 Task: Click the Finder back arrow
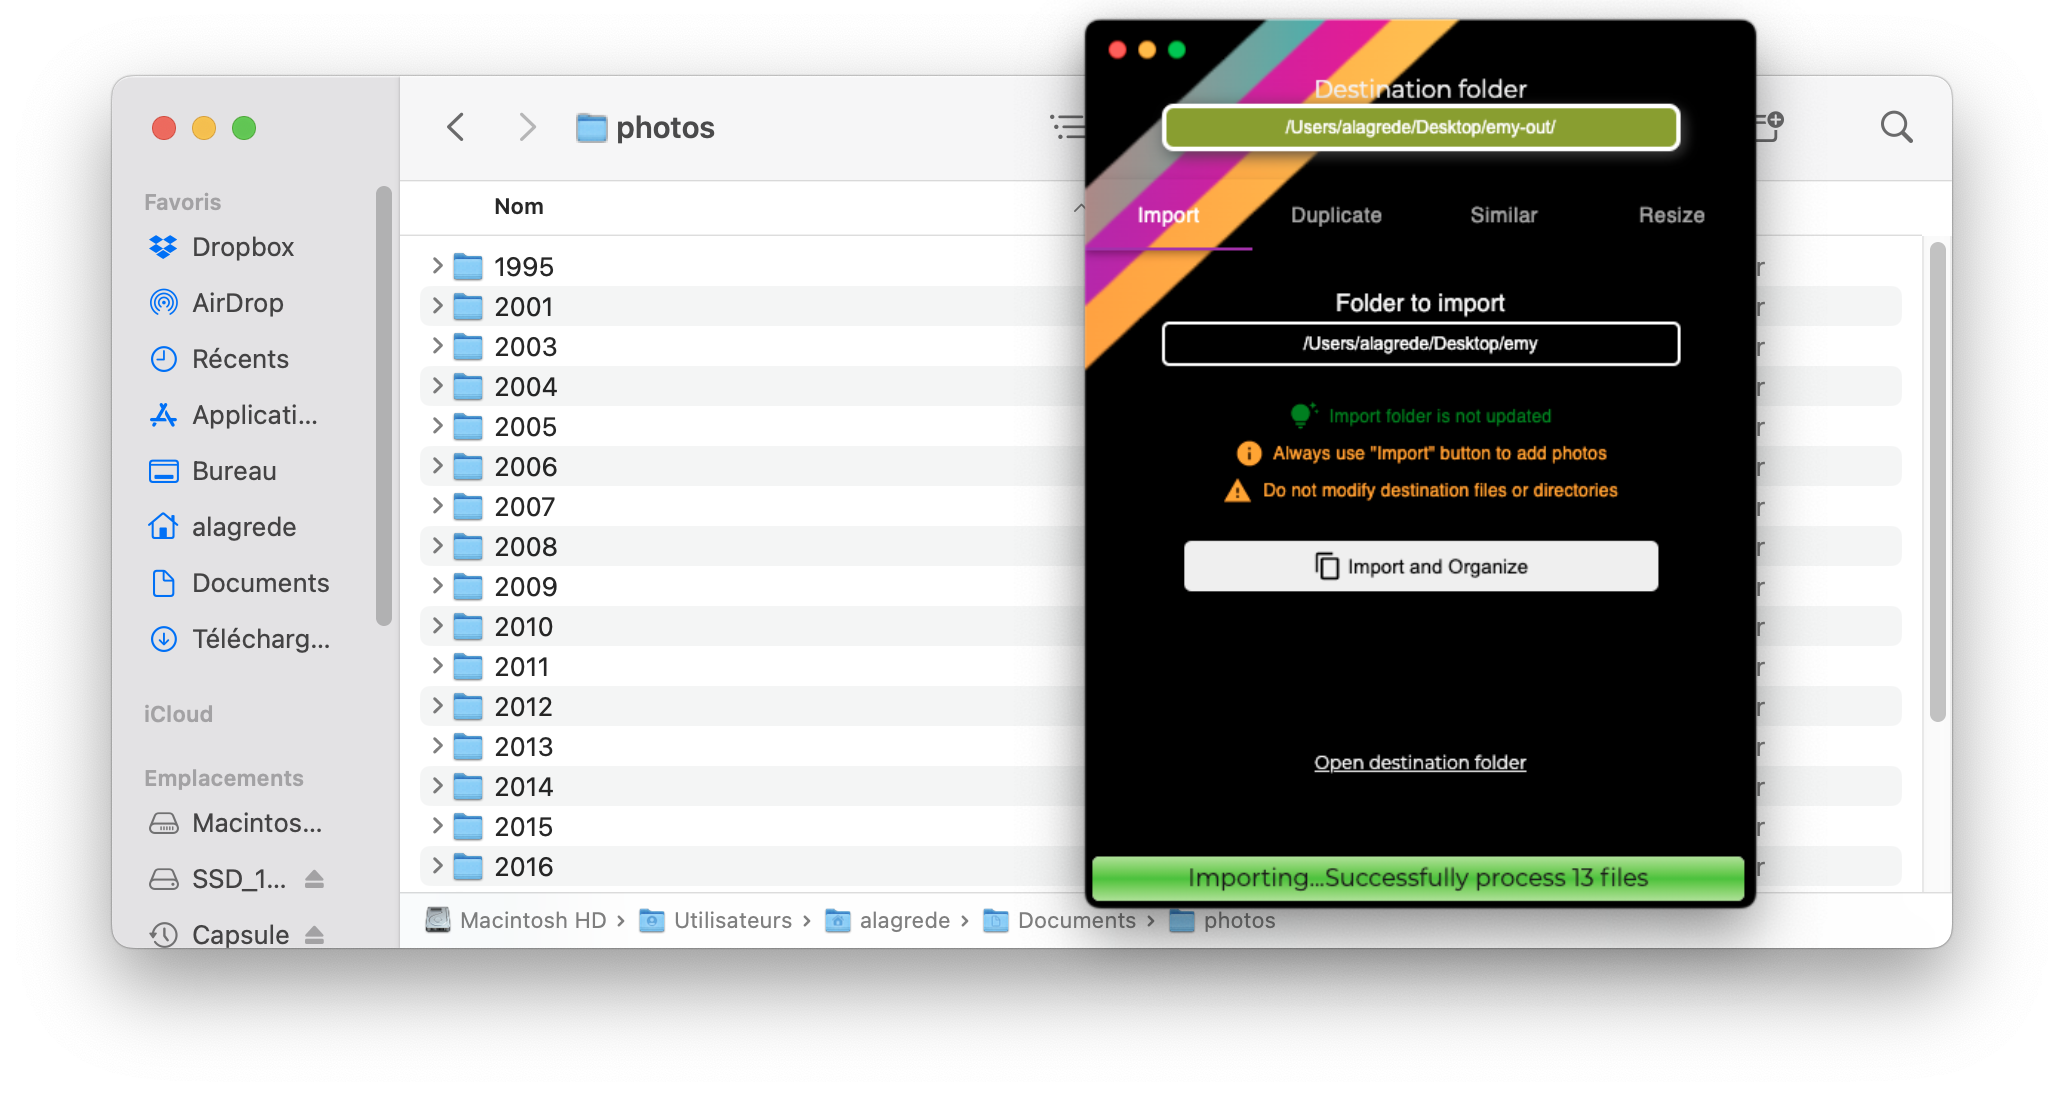point(456,127)
